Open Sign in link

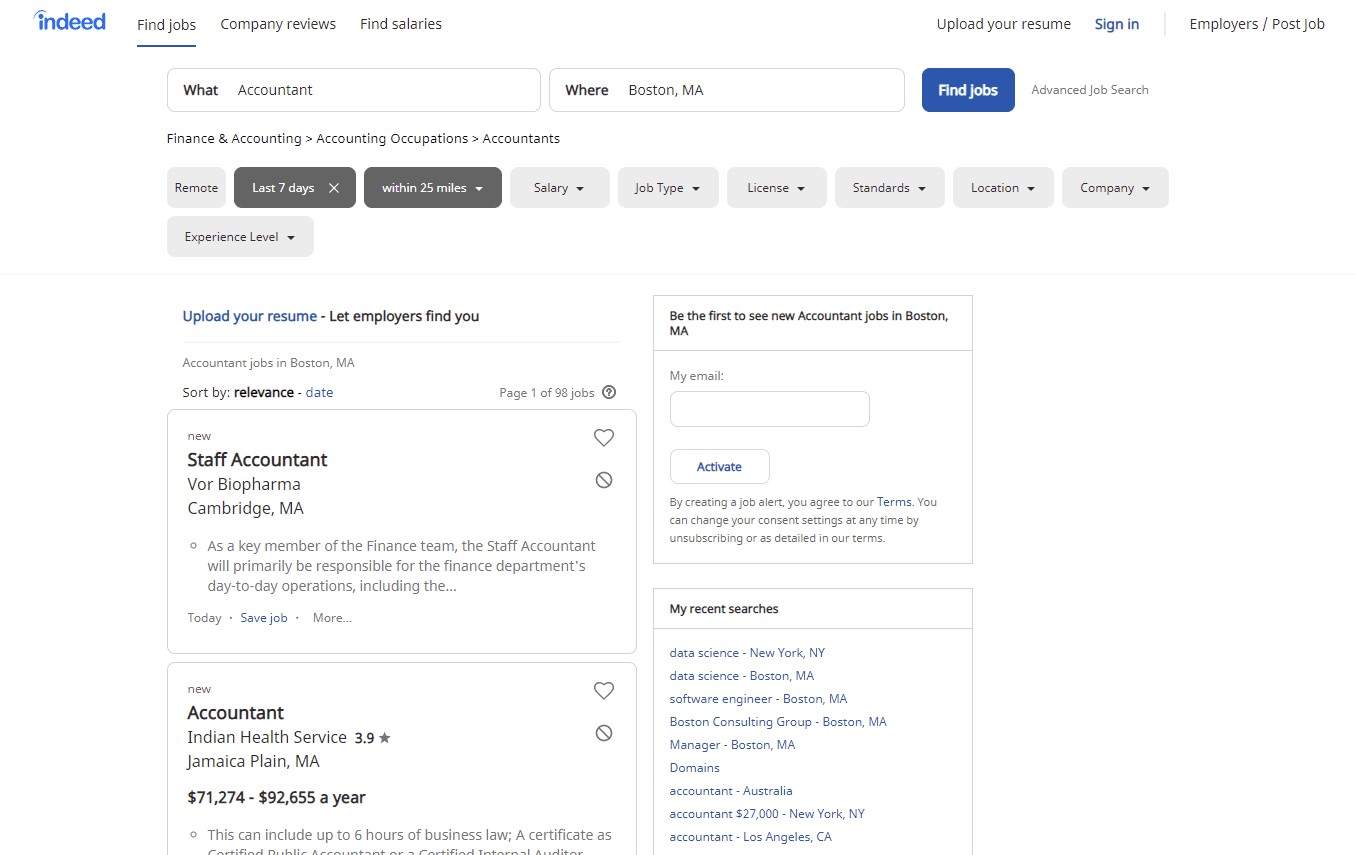pos(1116,24)
